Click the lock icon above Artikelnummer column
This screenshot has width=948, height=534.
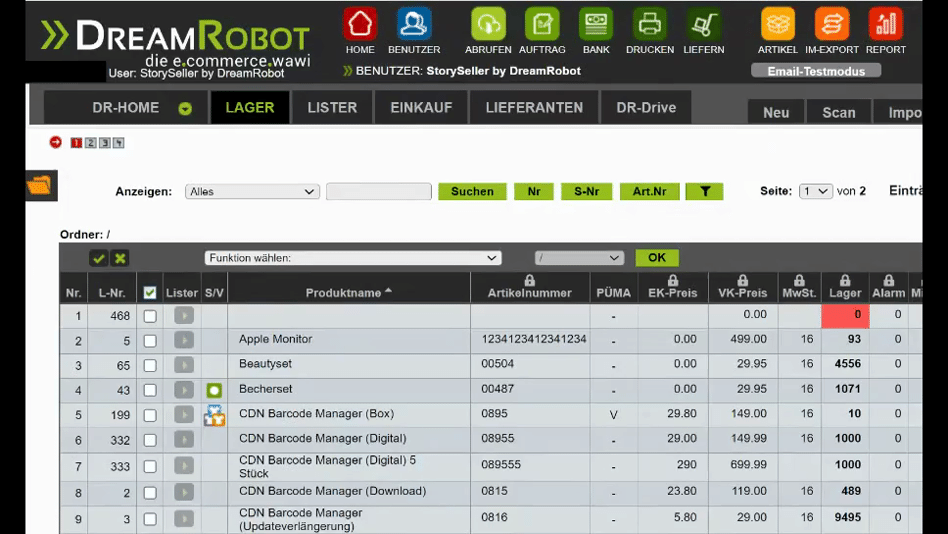[x=530, y=280]
